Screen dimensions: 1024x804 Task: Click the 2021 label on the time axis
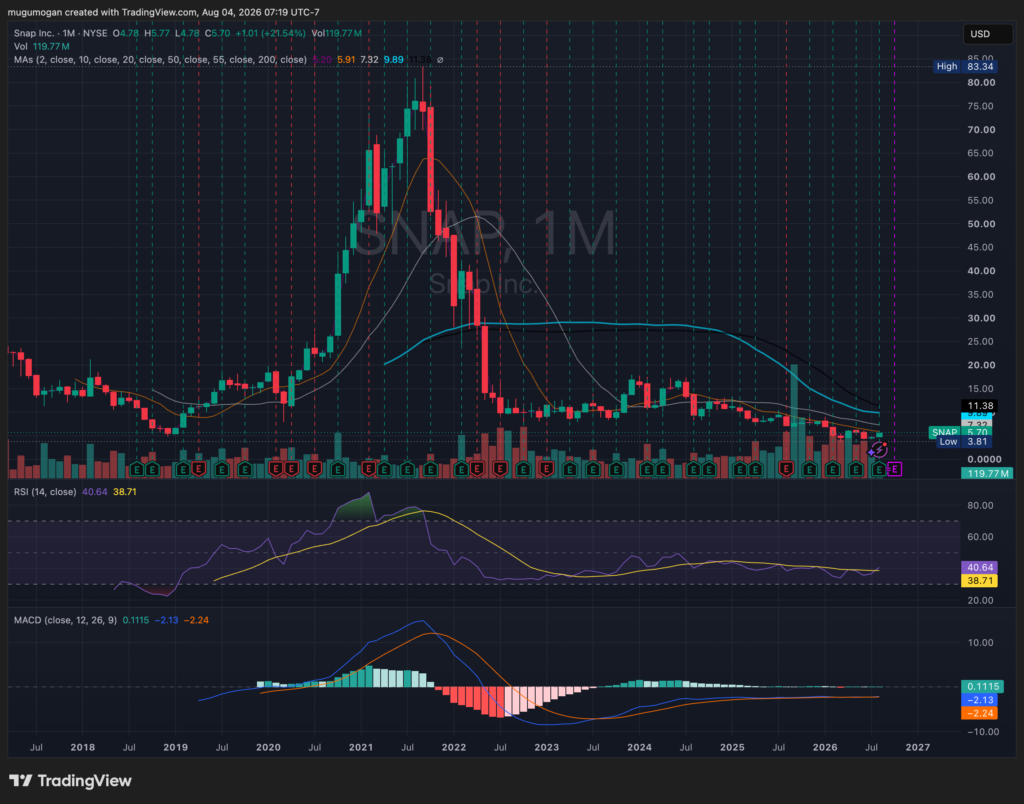click(360, 747)
